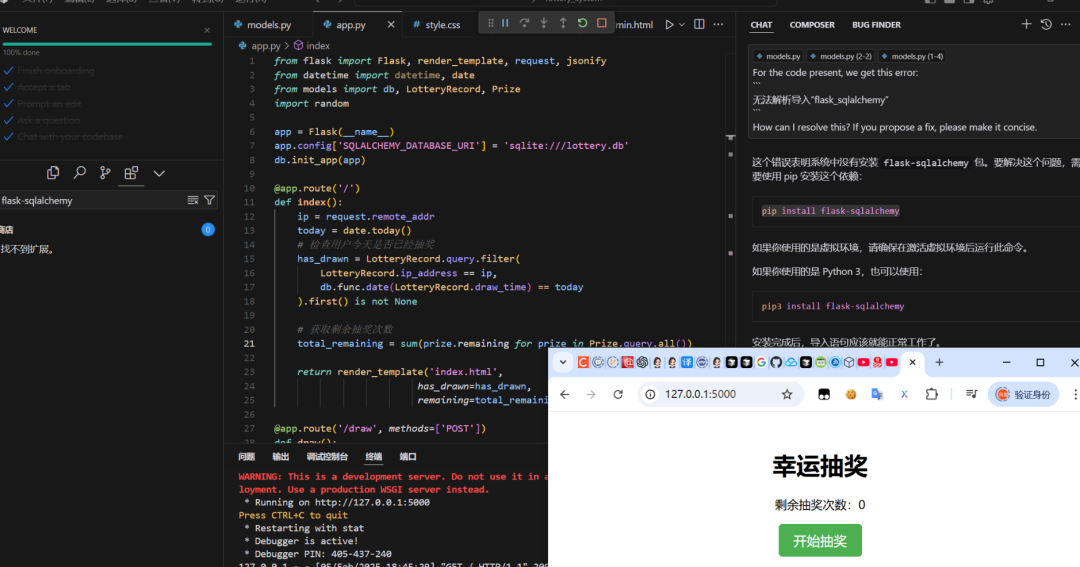The width and height of the screenshot is (1080, 567).
Task: Open the Extensions view icon
Action: pyautogui.click(x=131, y=173)
